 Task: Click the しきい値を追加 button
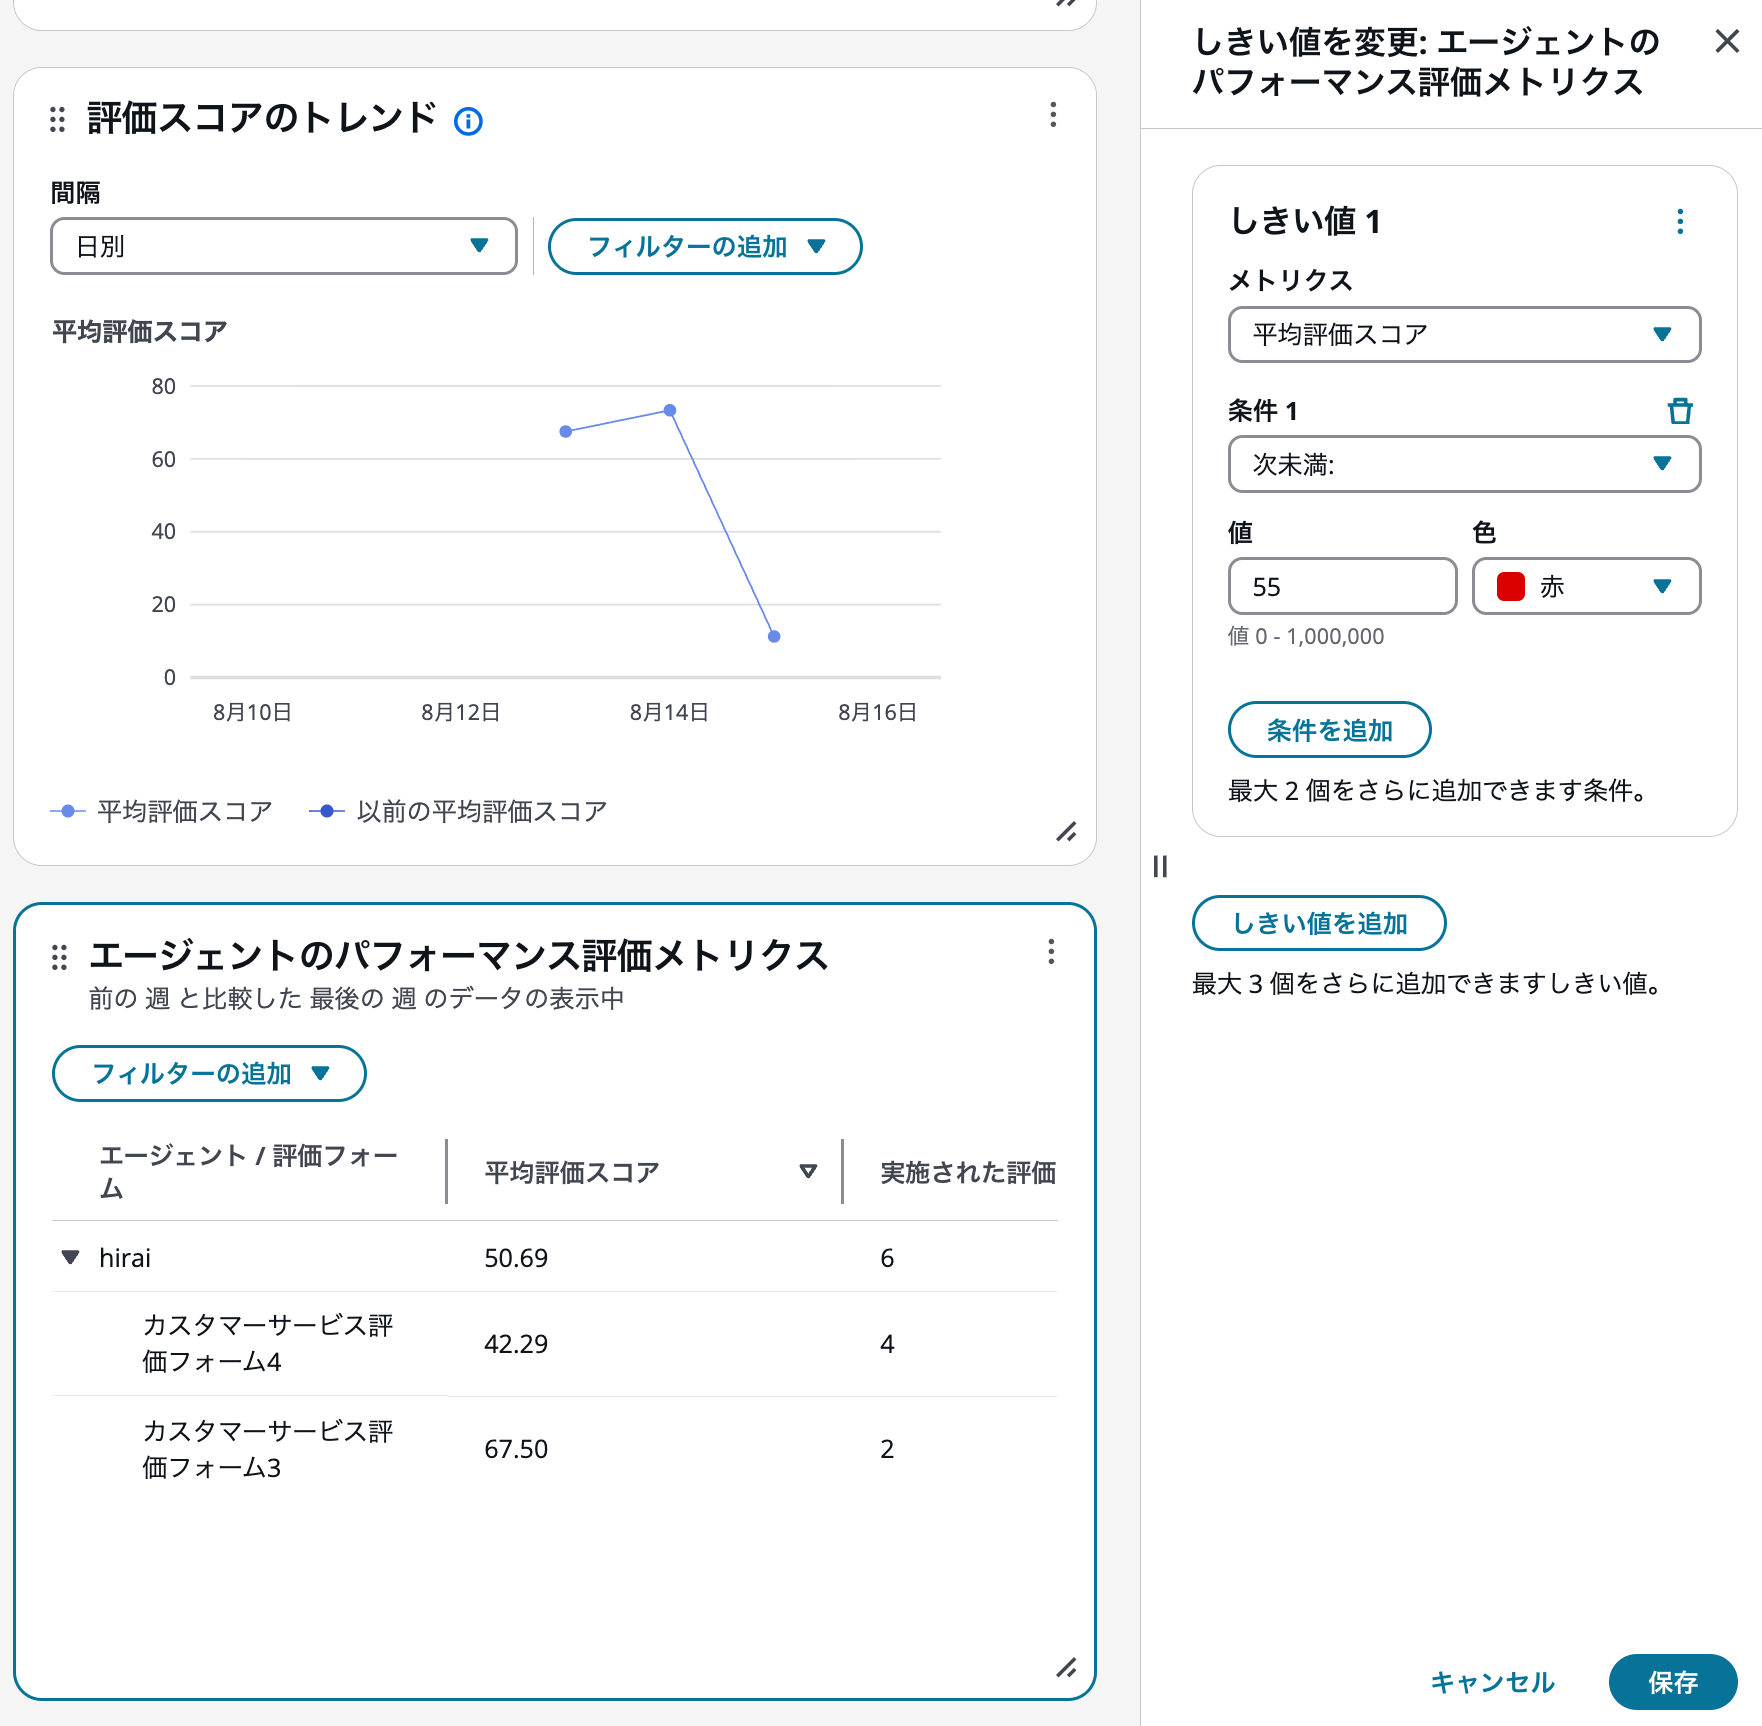point(1319,923)
